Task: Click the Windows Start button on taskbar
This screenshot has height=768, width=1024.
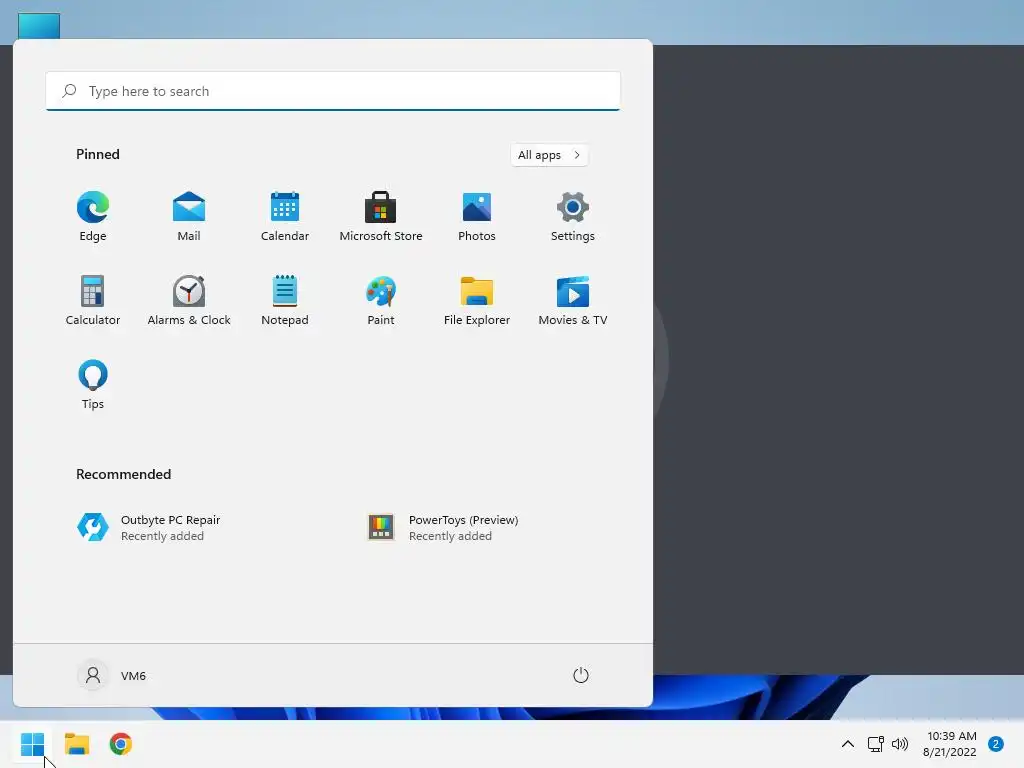Action: pyautogui.click(x=32, y=744)
